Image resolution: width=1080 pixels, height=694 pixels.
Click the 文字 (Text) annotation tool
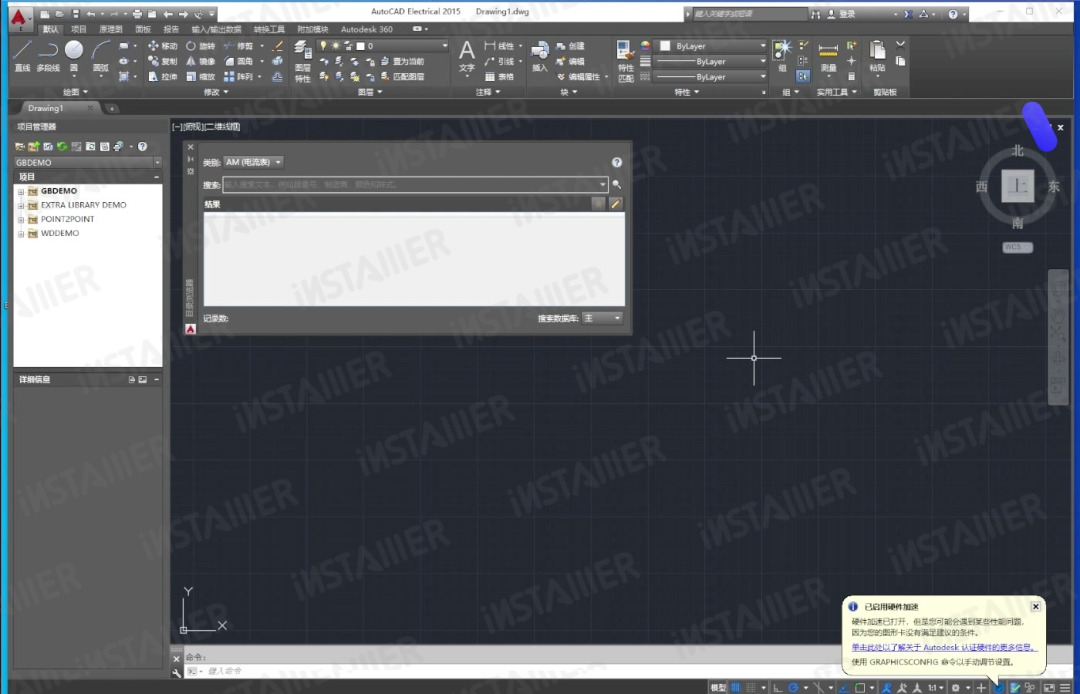click(467, 56)
